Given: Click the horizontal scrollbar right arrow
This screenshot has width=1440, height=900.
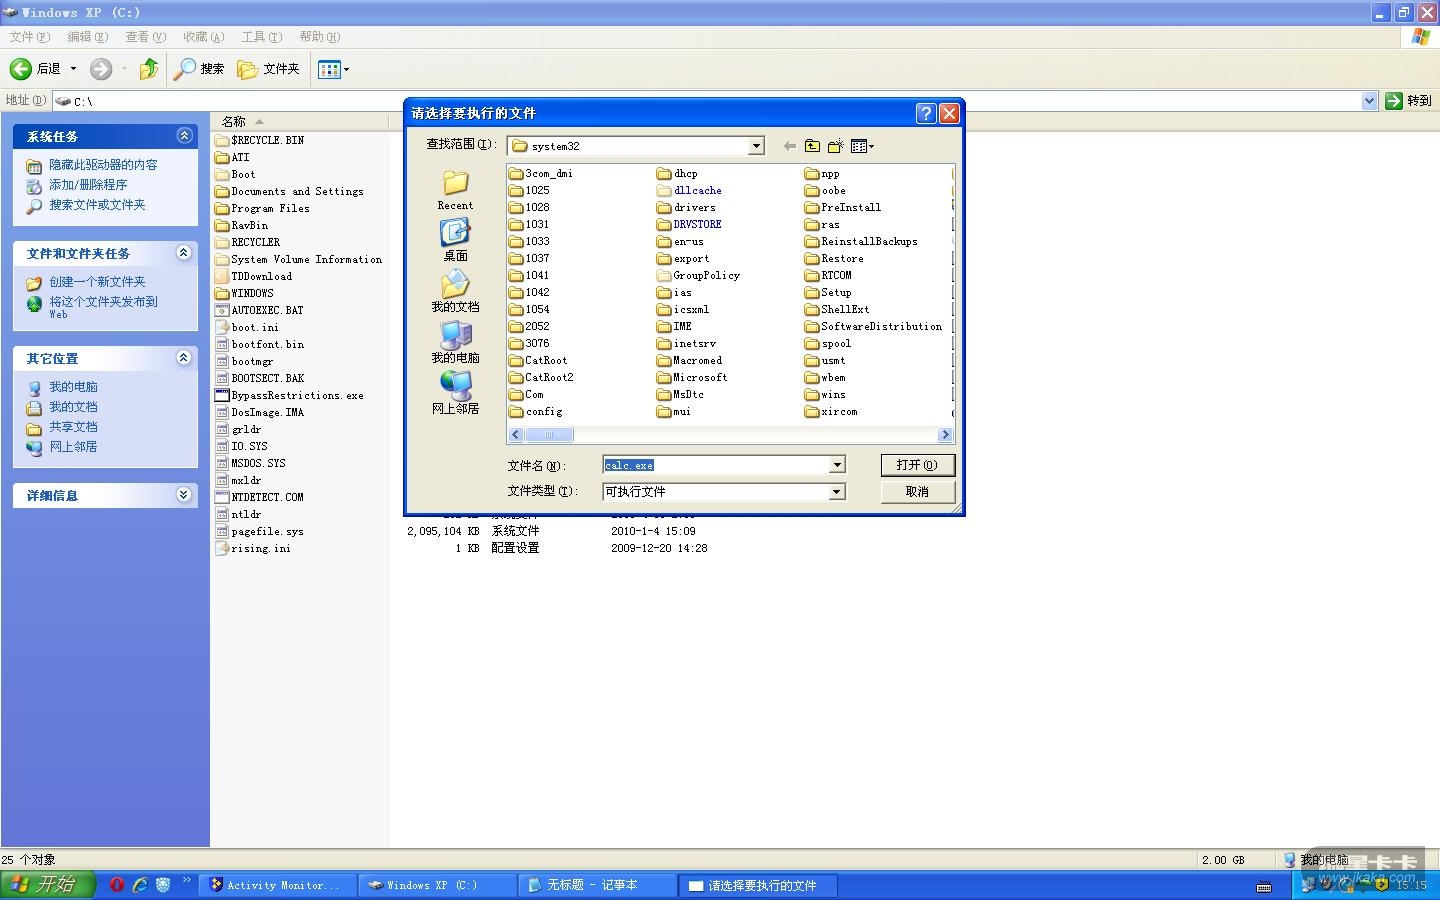Looking at the screenshot, I should coord(945,435).
